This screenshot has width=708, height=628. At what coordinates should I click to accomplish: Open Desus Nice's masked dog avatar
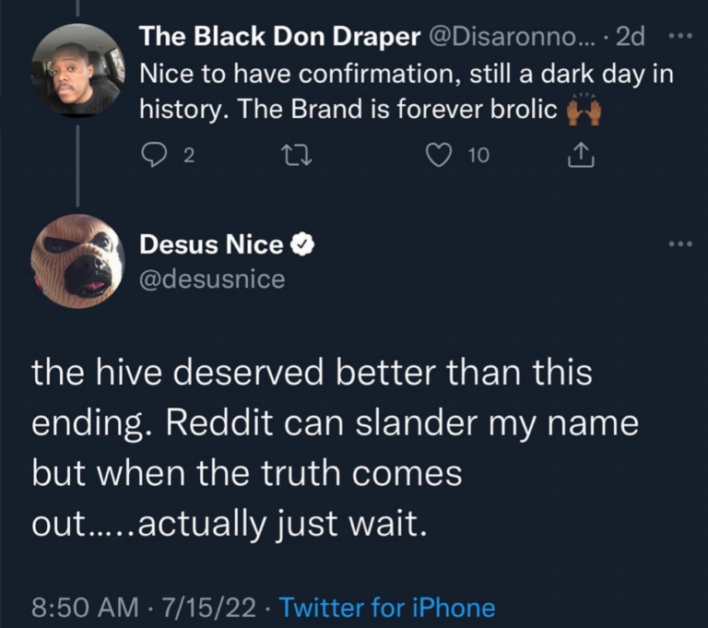click(x=78, y=261)
